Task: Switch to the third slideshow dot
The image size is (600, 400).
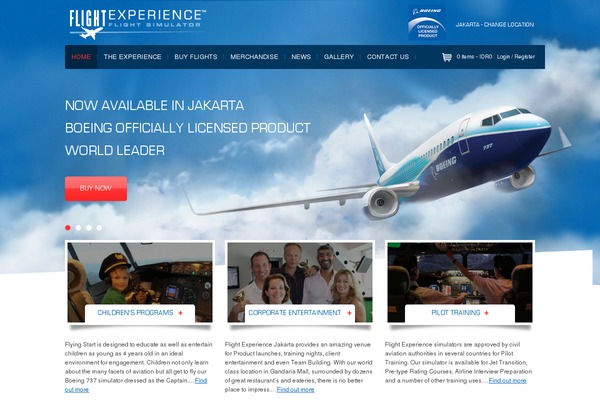Action: click(89, 228)
